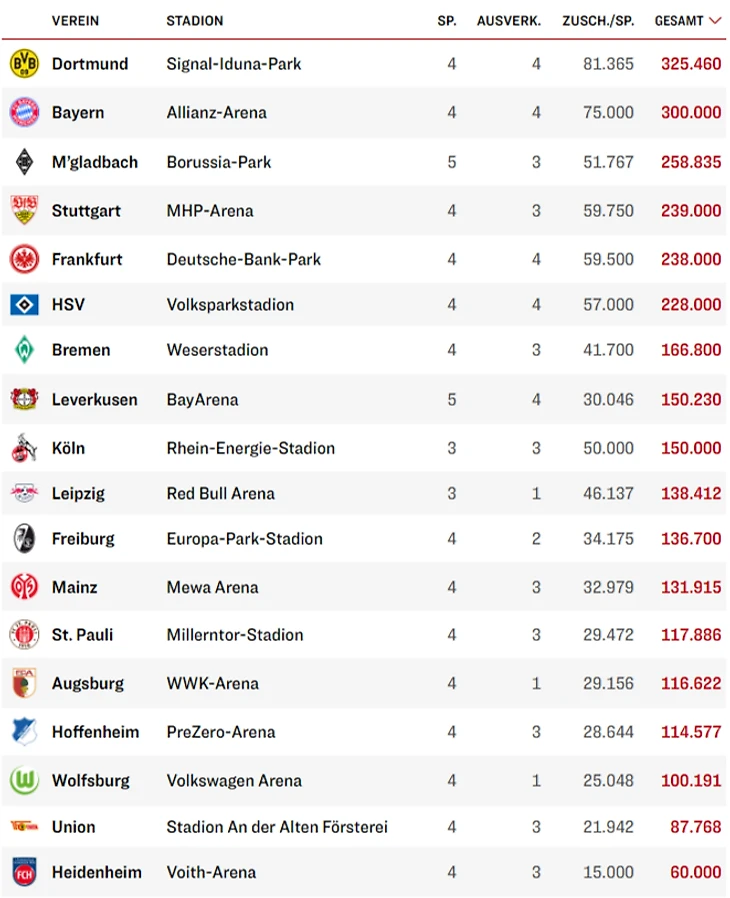The image size is (730, 898).
Task: Click the VfL Wolfsburg green logo
Action: click(x=23, y=780)
